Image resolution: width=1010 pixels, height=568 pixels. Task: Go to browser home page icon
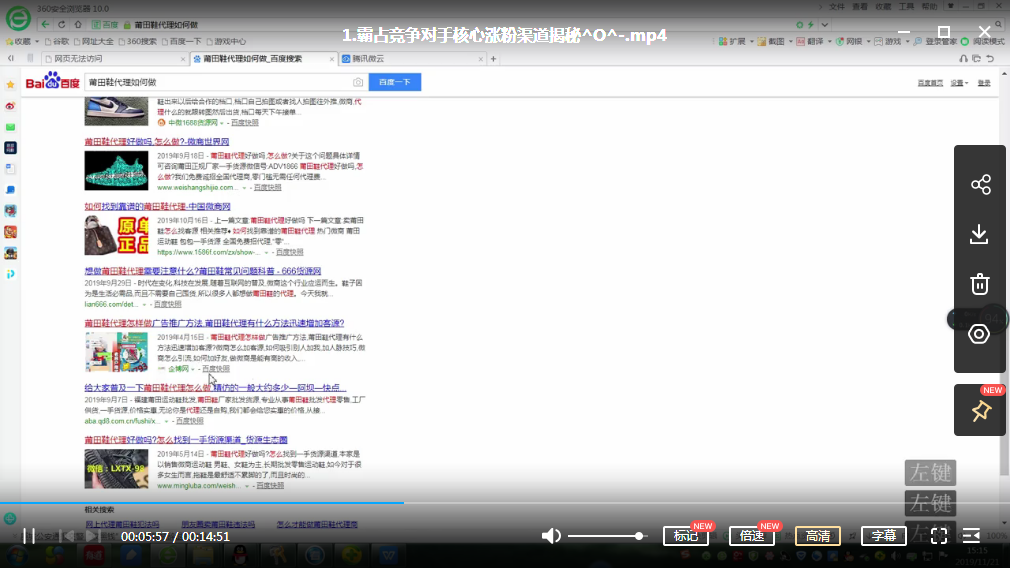click(78, 24)
